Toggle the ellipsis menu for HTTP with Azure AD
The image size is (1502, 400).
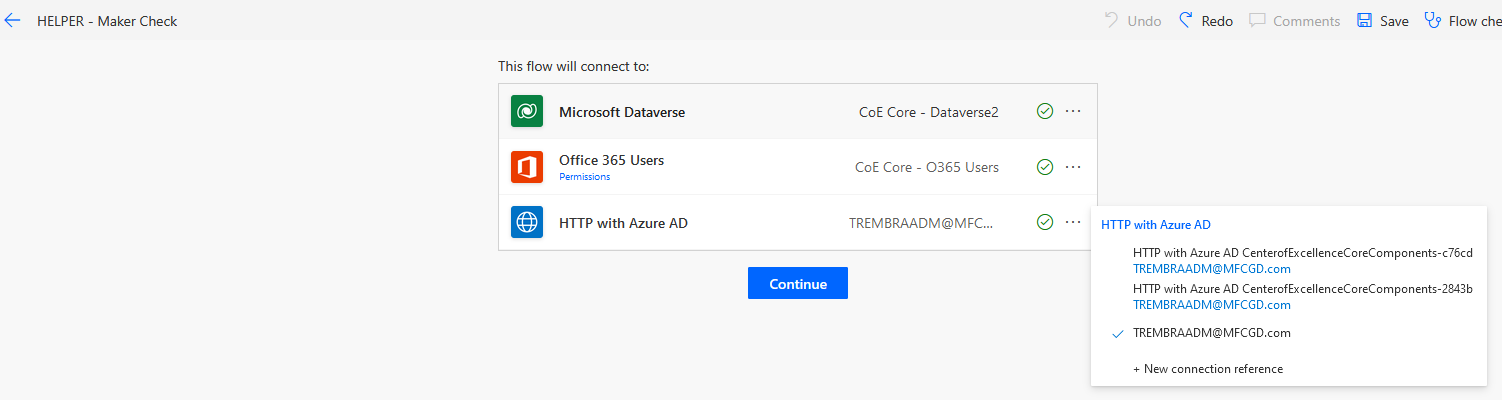coord(1073,222)
